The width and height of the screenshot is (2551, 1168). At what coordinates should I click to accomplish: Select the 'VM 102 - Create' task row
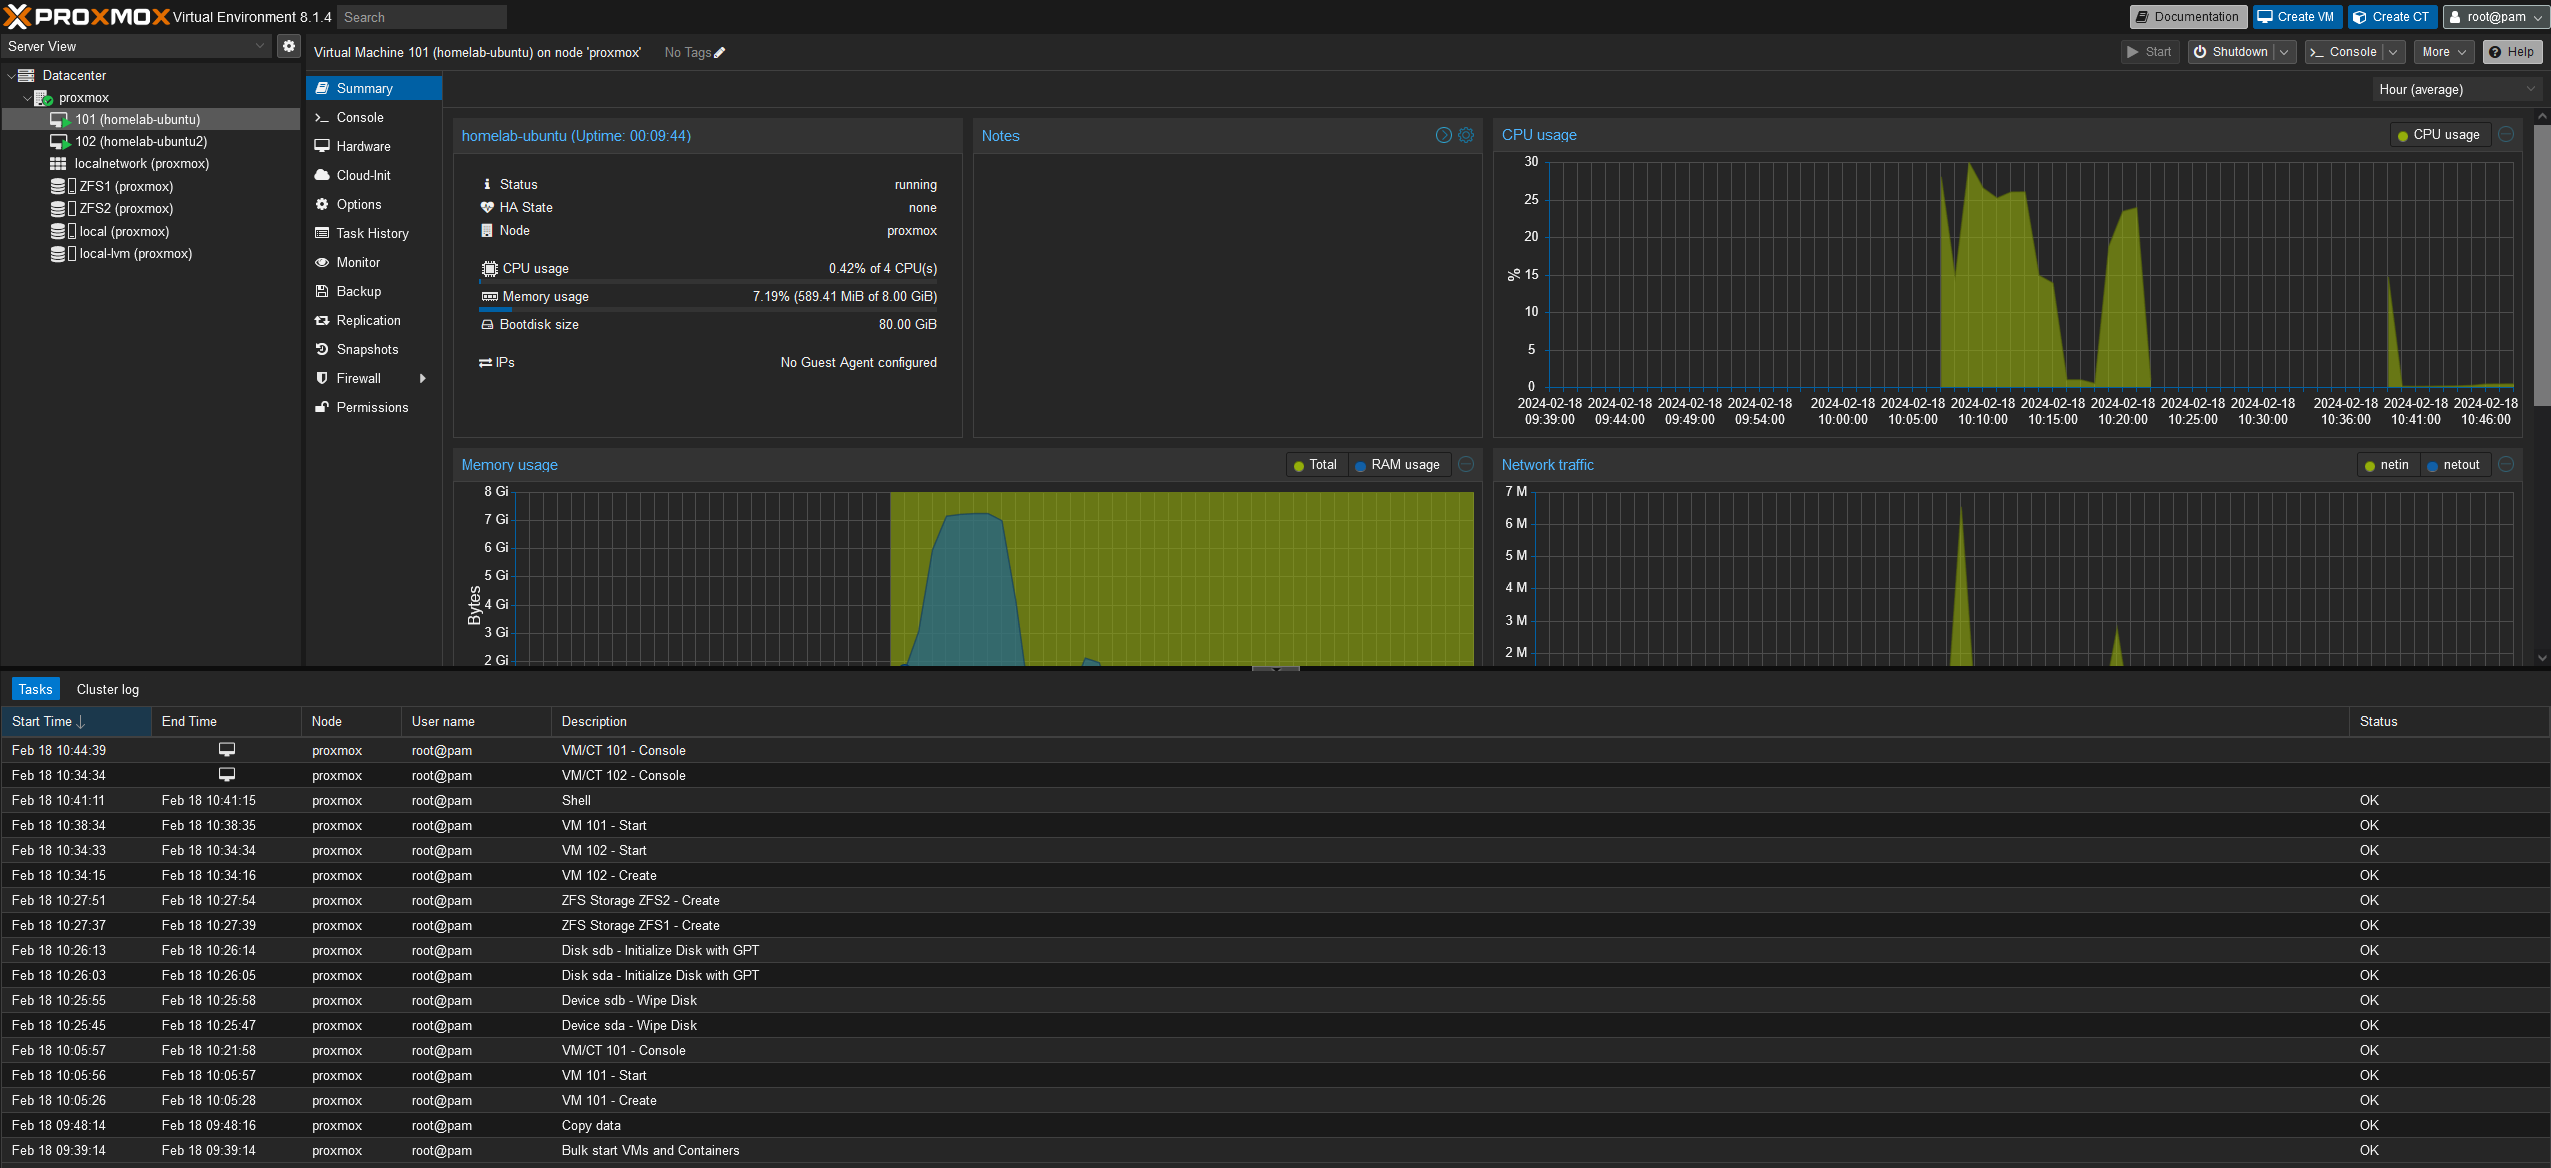(1275, 875)
